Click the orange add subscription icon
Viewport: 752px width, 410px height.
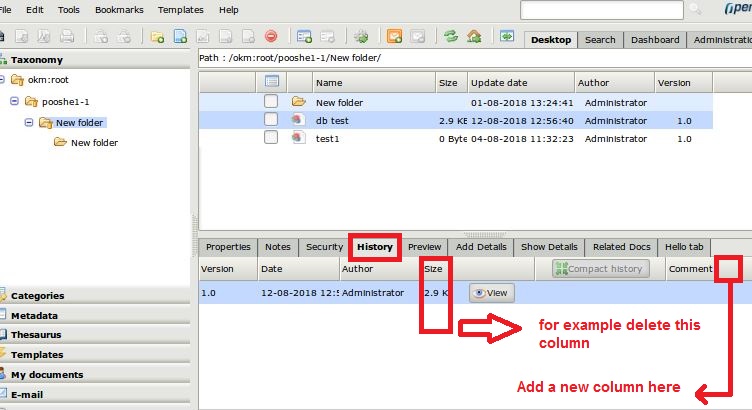pyautogui.click(x=395, y=37)
